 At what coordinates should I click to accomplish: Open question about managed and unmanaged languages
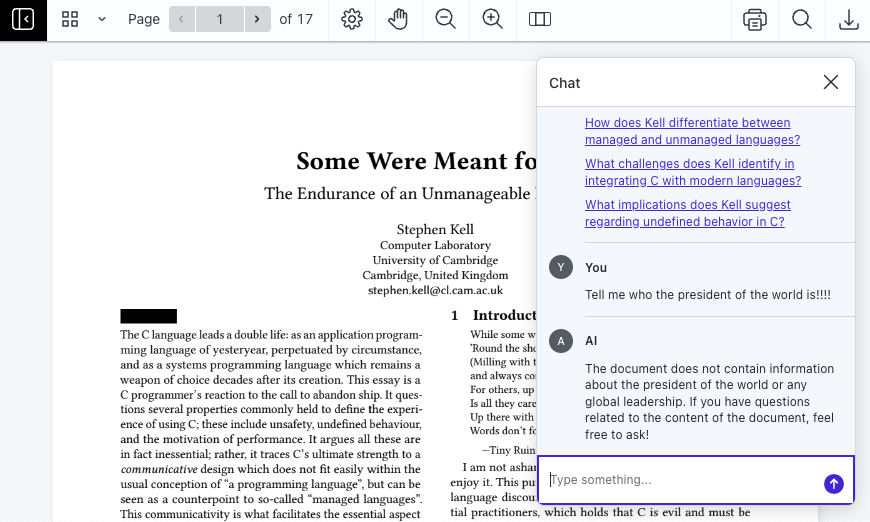pos(692,131)
